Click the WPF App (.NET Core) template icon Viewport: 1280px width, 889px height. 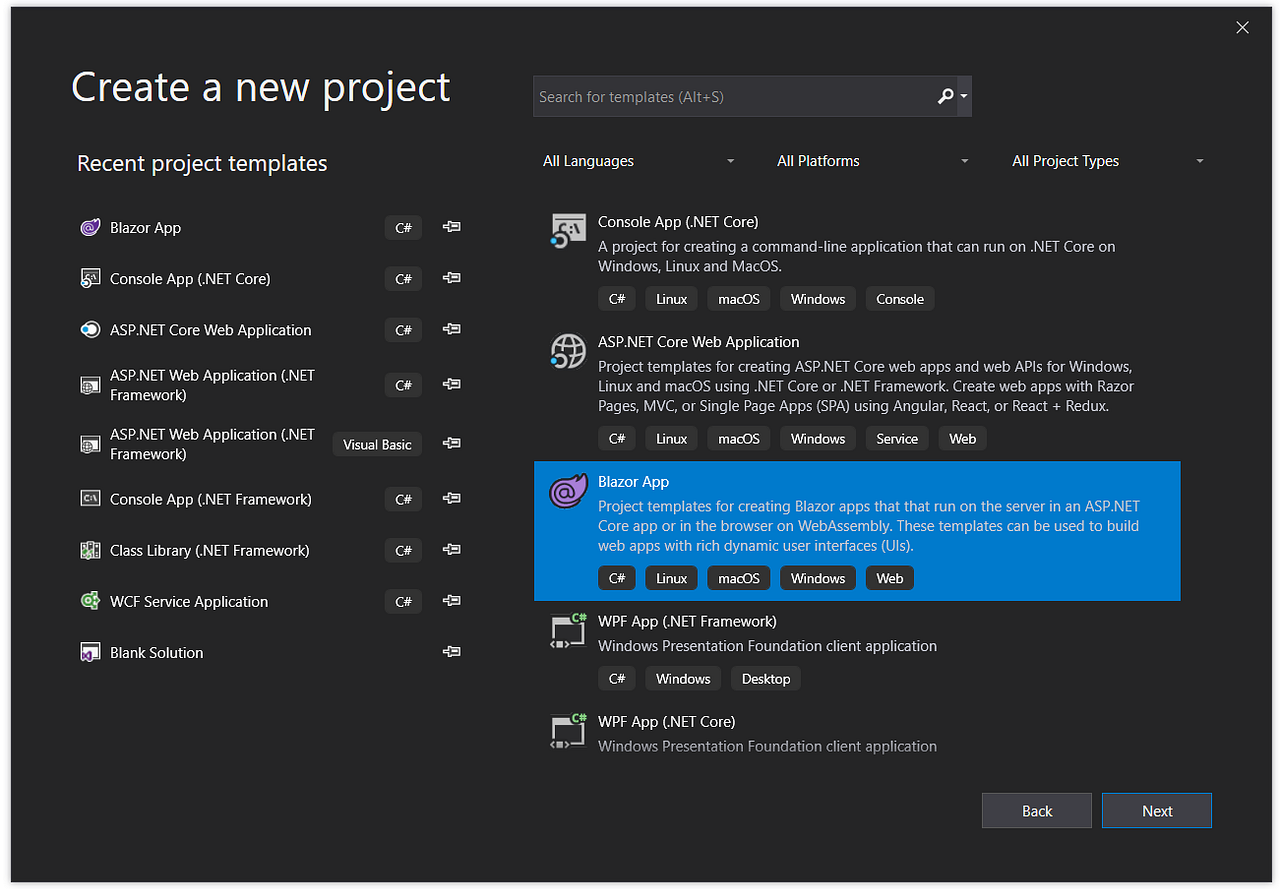point(567,730)
